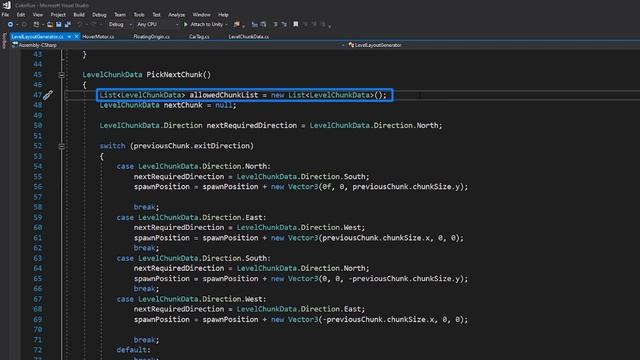640x360 pixels.
Task: Click the Open File folder icon
Action: (50, 24)
